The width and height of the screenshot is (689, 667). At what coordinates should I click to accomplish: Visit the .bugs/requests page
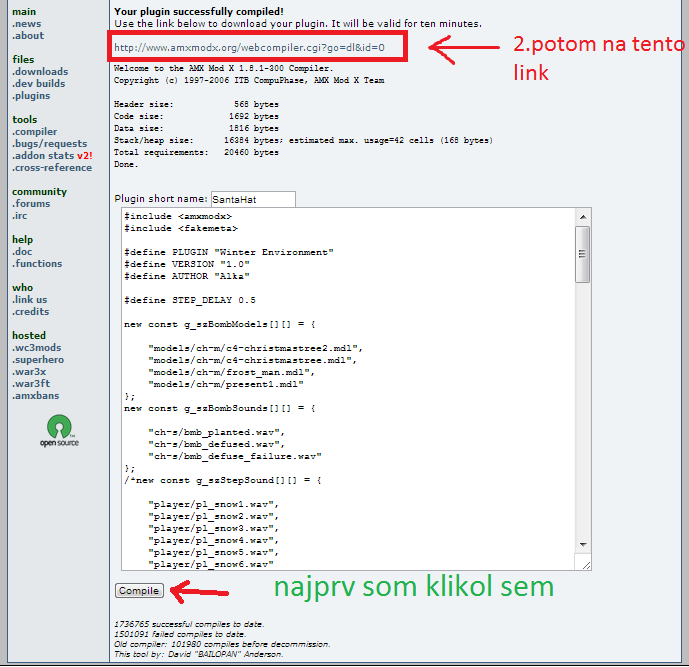49,144
